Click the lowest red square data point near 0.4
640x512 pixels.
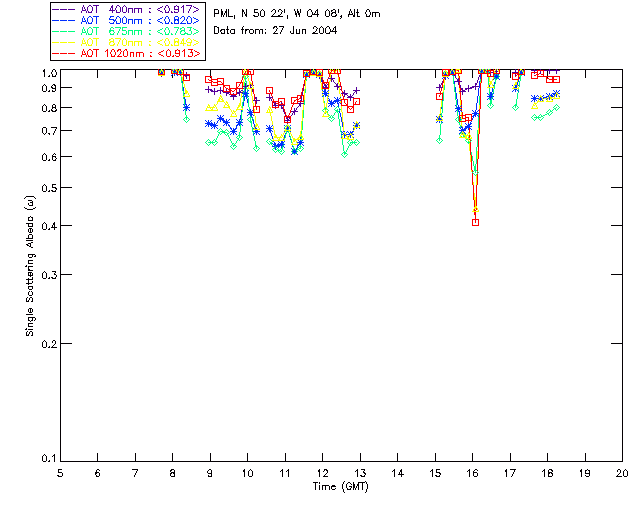pos(476,223)
